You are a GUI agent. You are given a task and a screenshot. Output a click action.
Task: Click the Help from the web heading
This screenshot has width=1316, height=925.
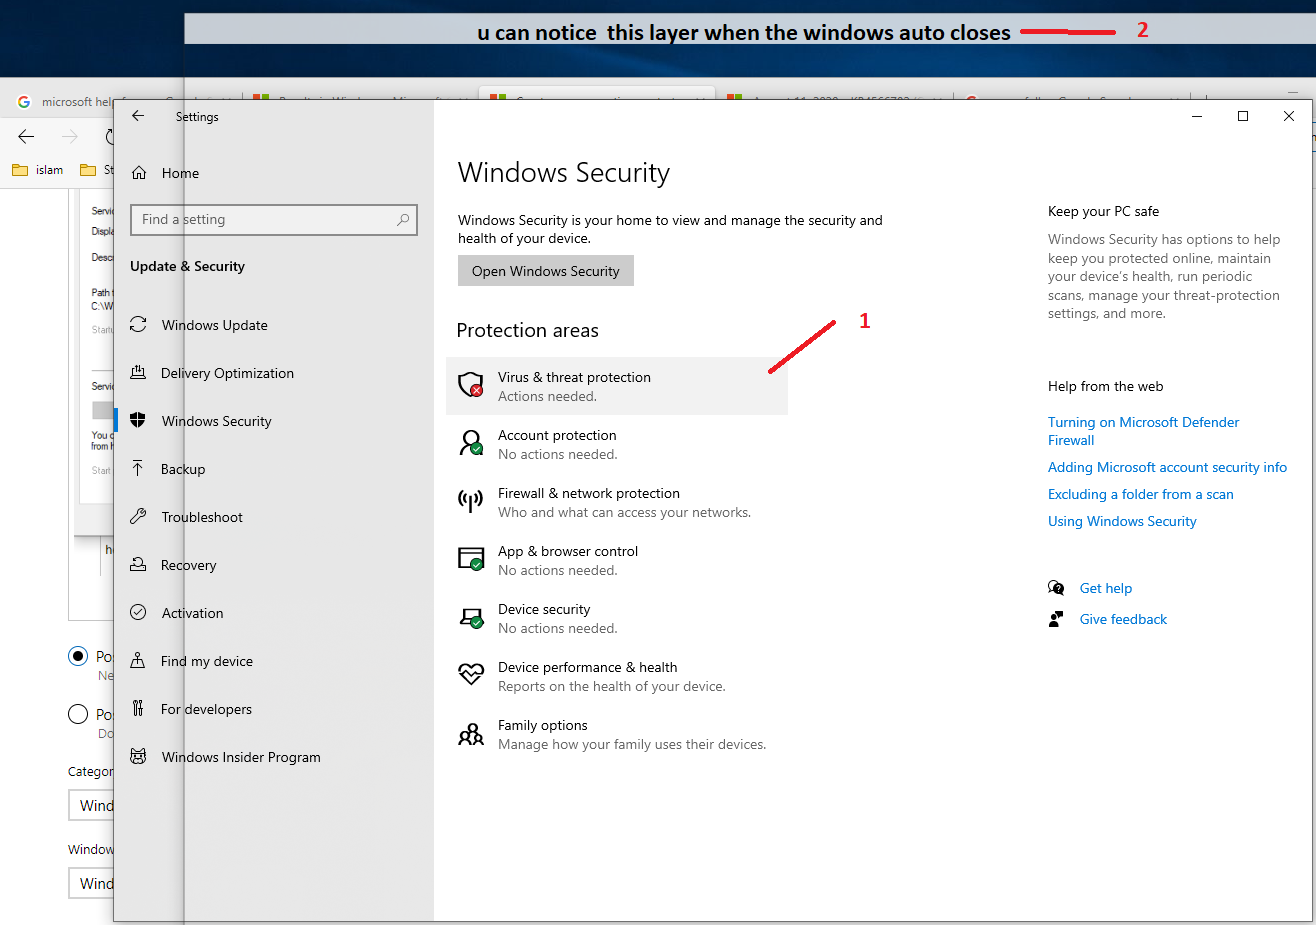pos(1105,386)
